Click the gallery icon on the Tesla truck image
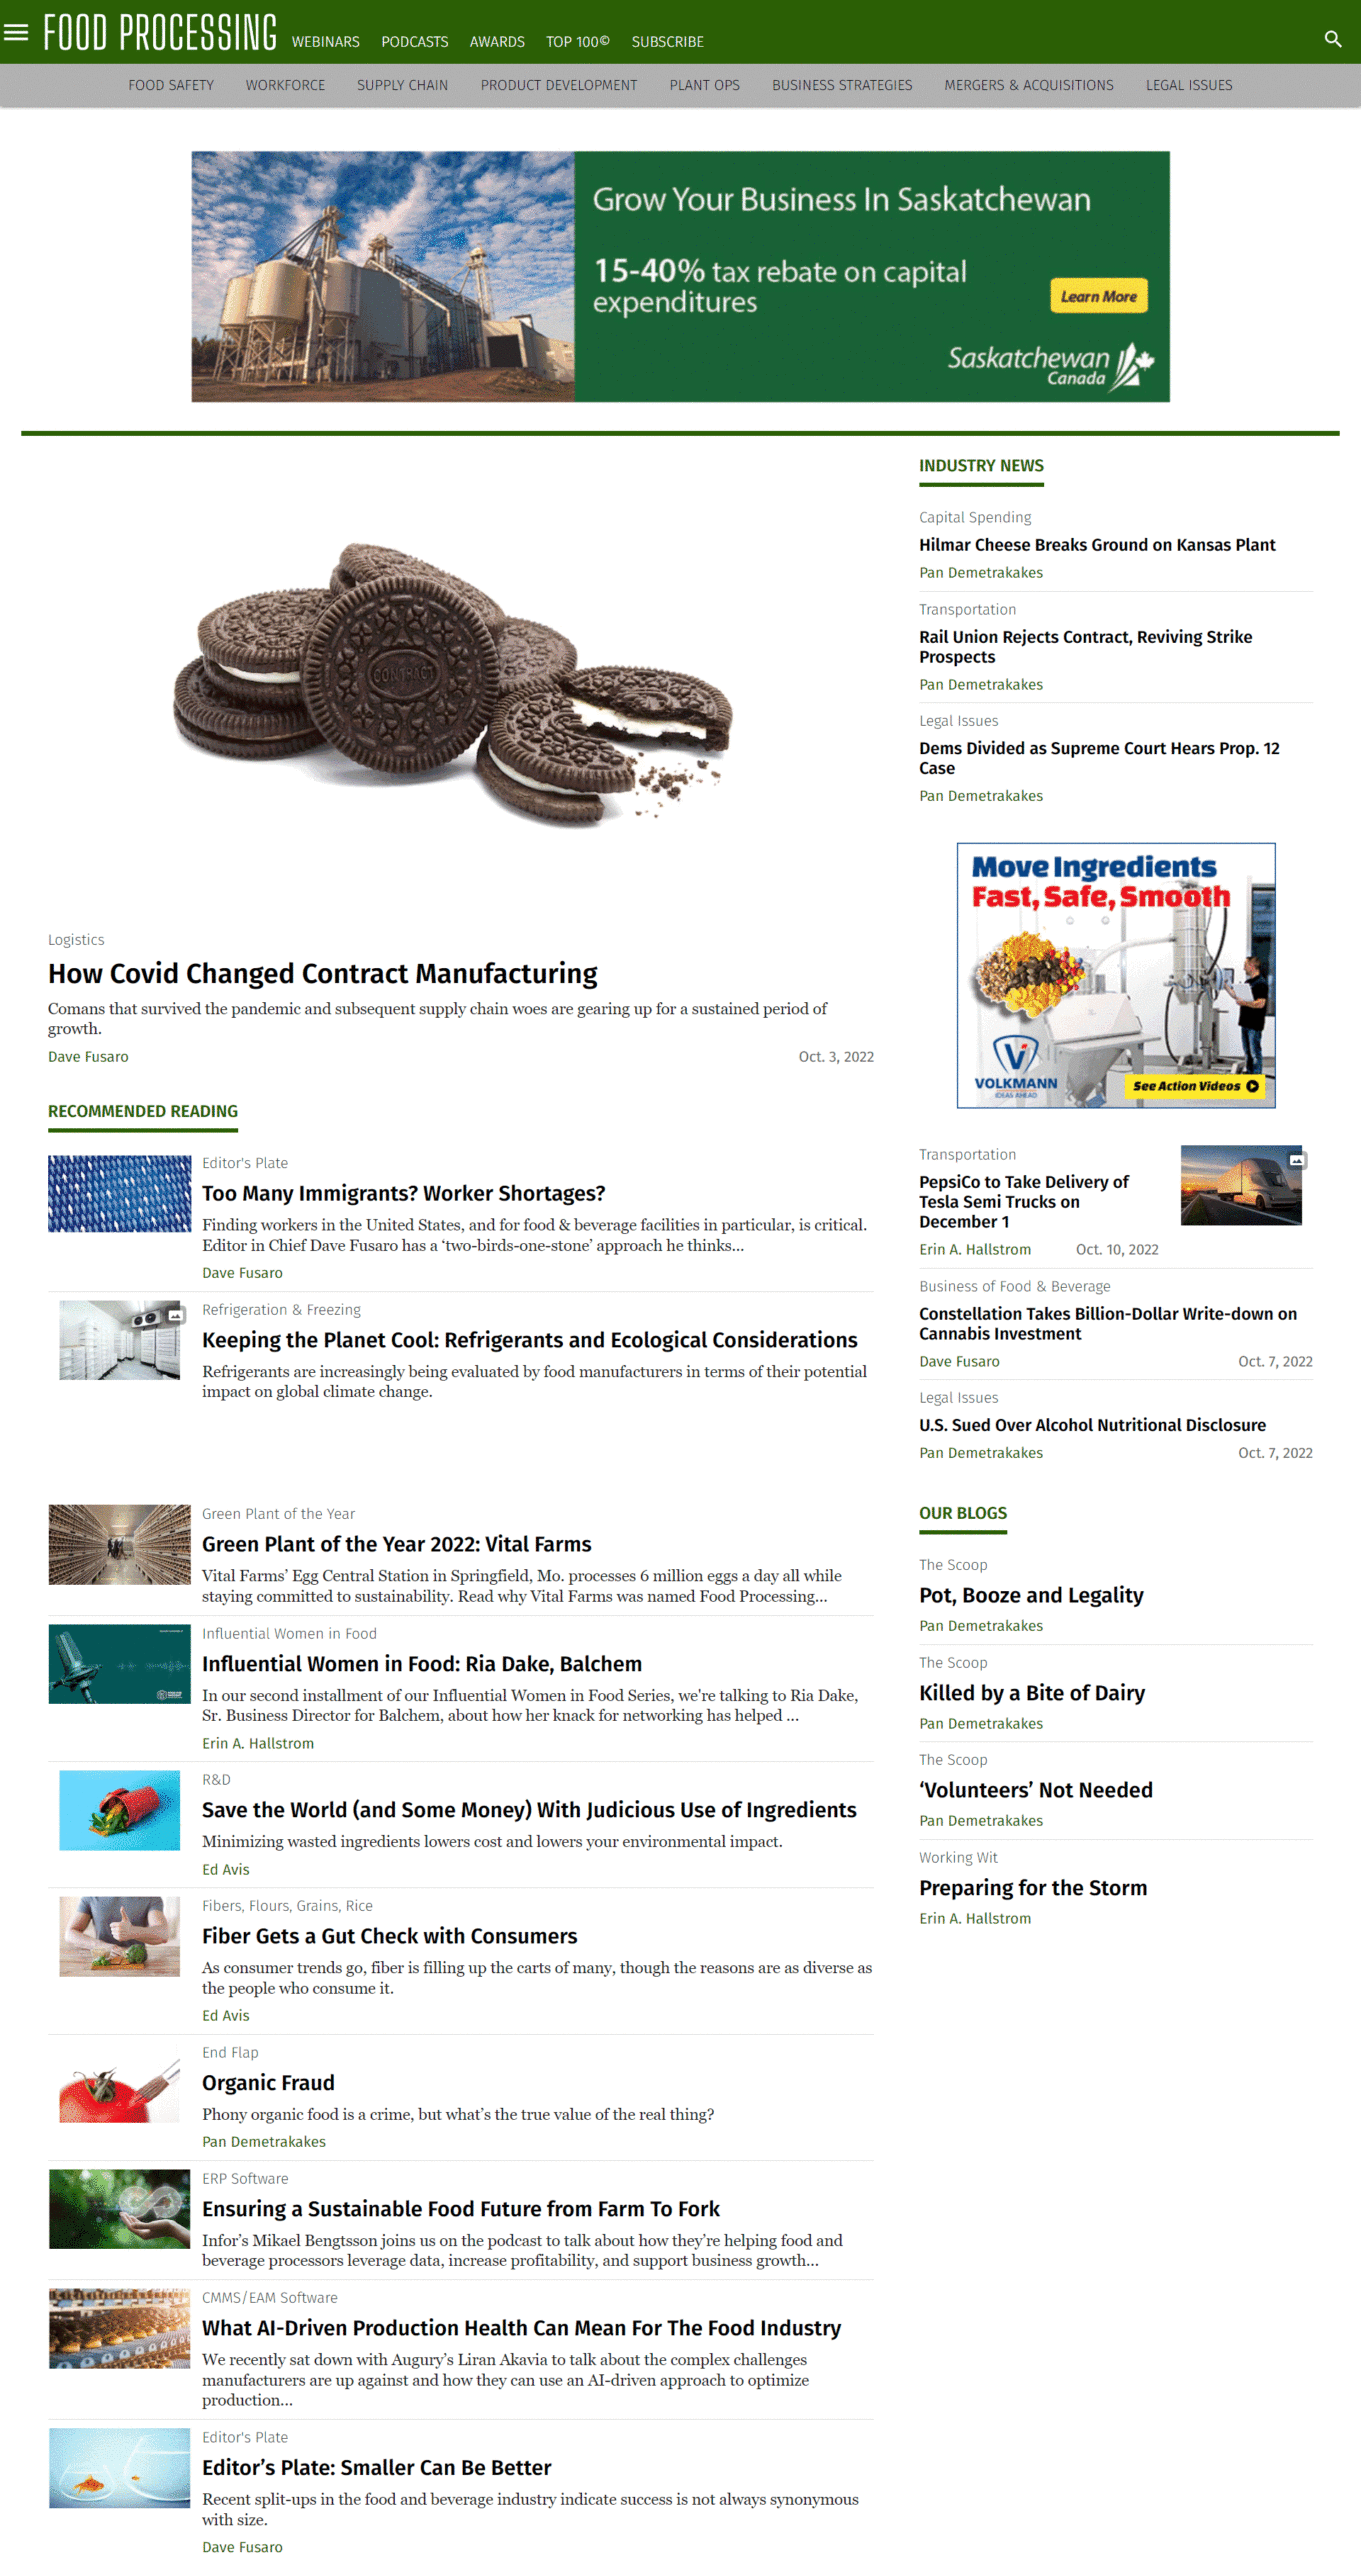Screen dimensions: 1361x2560 pyautogui.click(x=1296, y=1160)
